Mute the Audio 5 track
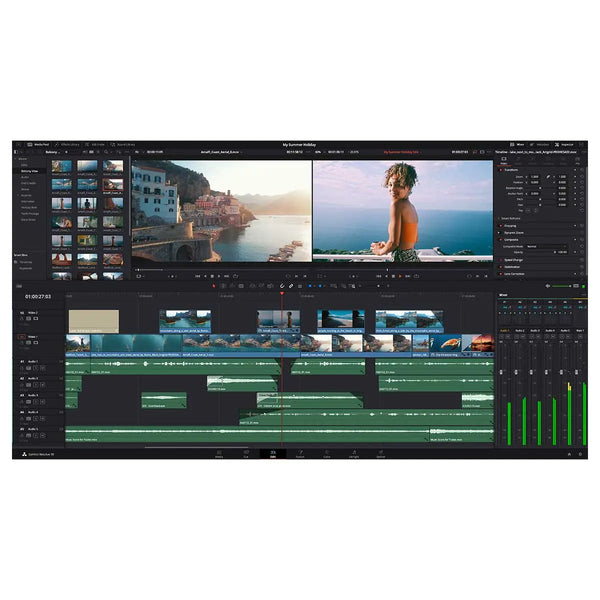 (x=42, y=435)
